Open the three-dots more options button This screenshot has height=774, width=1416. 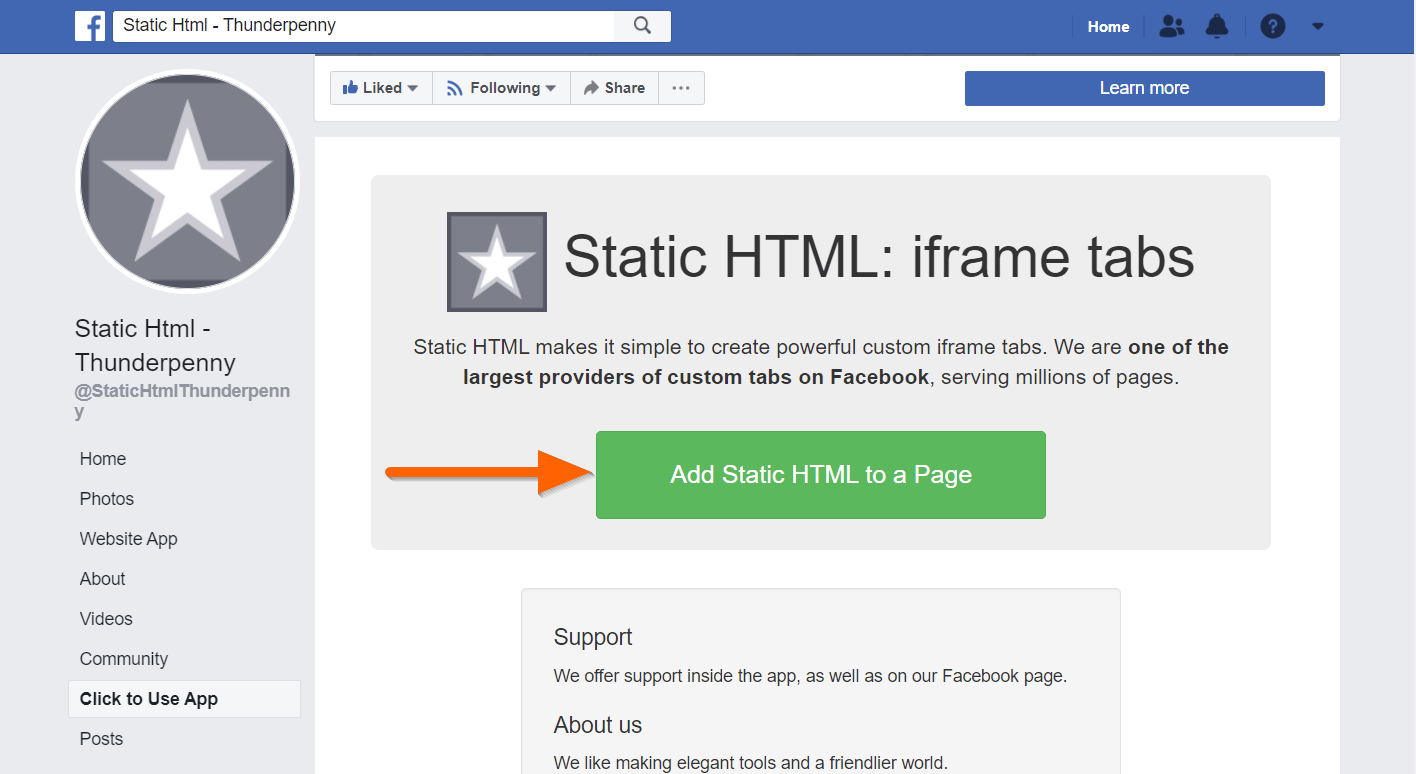(681, 88)
